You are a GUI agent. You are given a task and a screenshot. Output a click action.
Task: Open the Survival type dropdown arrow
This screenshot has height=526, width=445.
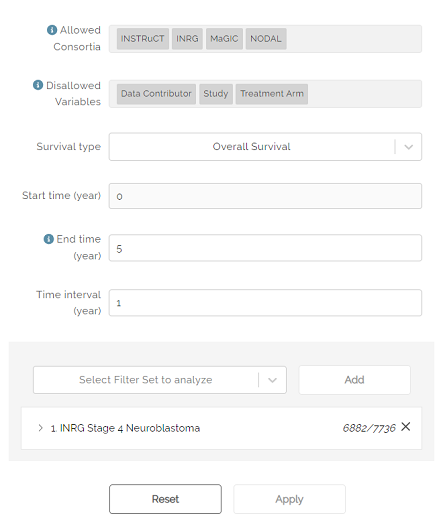tap(408, 147)
